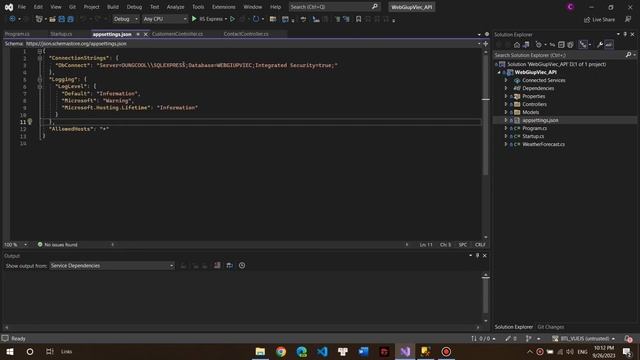Screen dimensions: 640x360
Task: Close the Output panel
Action: click(485, 256)
